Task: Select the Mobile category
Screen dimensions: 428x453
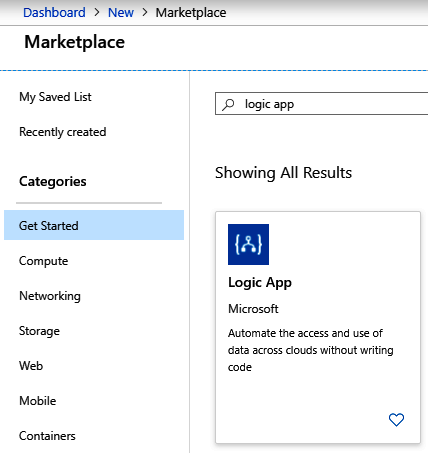Action: (38, 401)
